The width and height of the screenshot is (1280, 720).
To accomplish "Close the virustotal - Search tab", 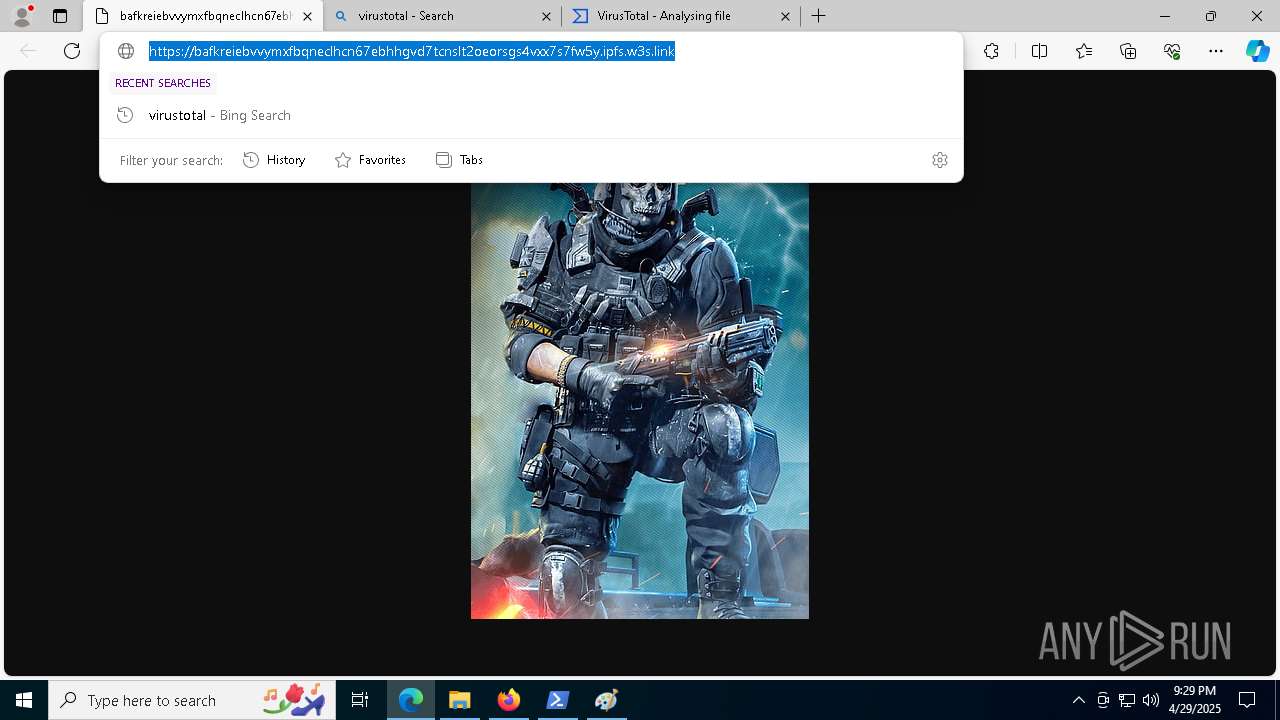I will (546, 16).
